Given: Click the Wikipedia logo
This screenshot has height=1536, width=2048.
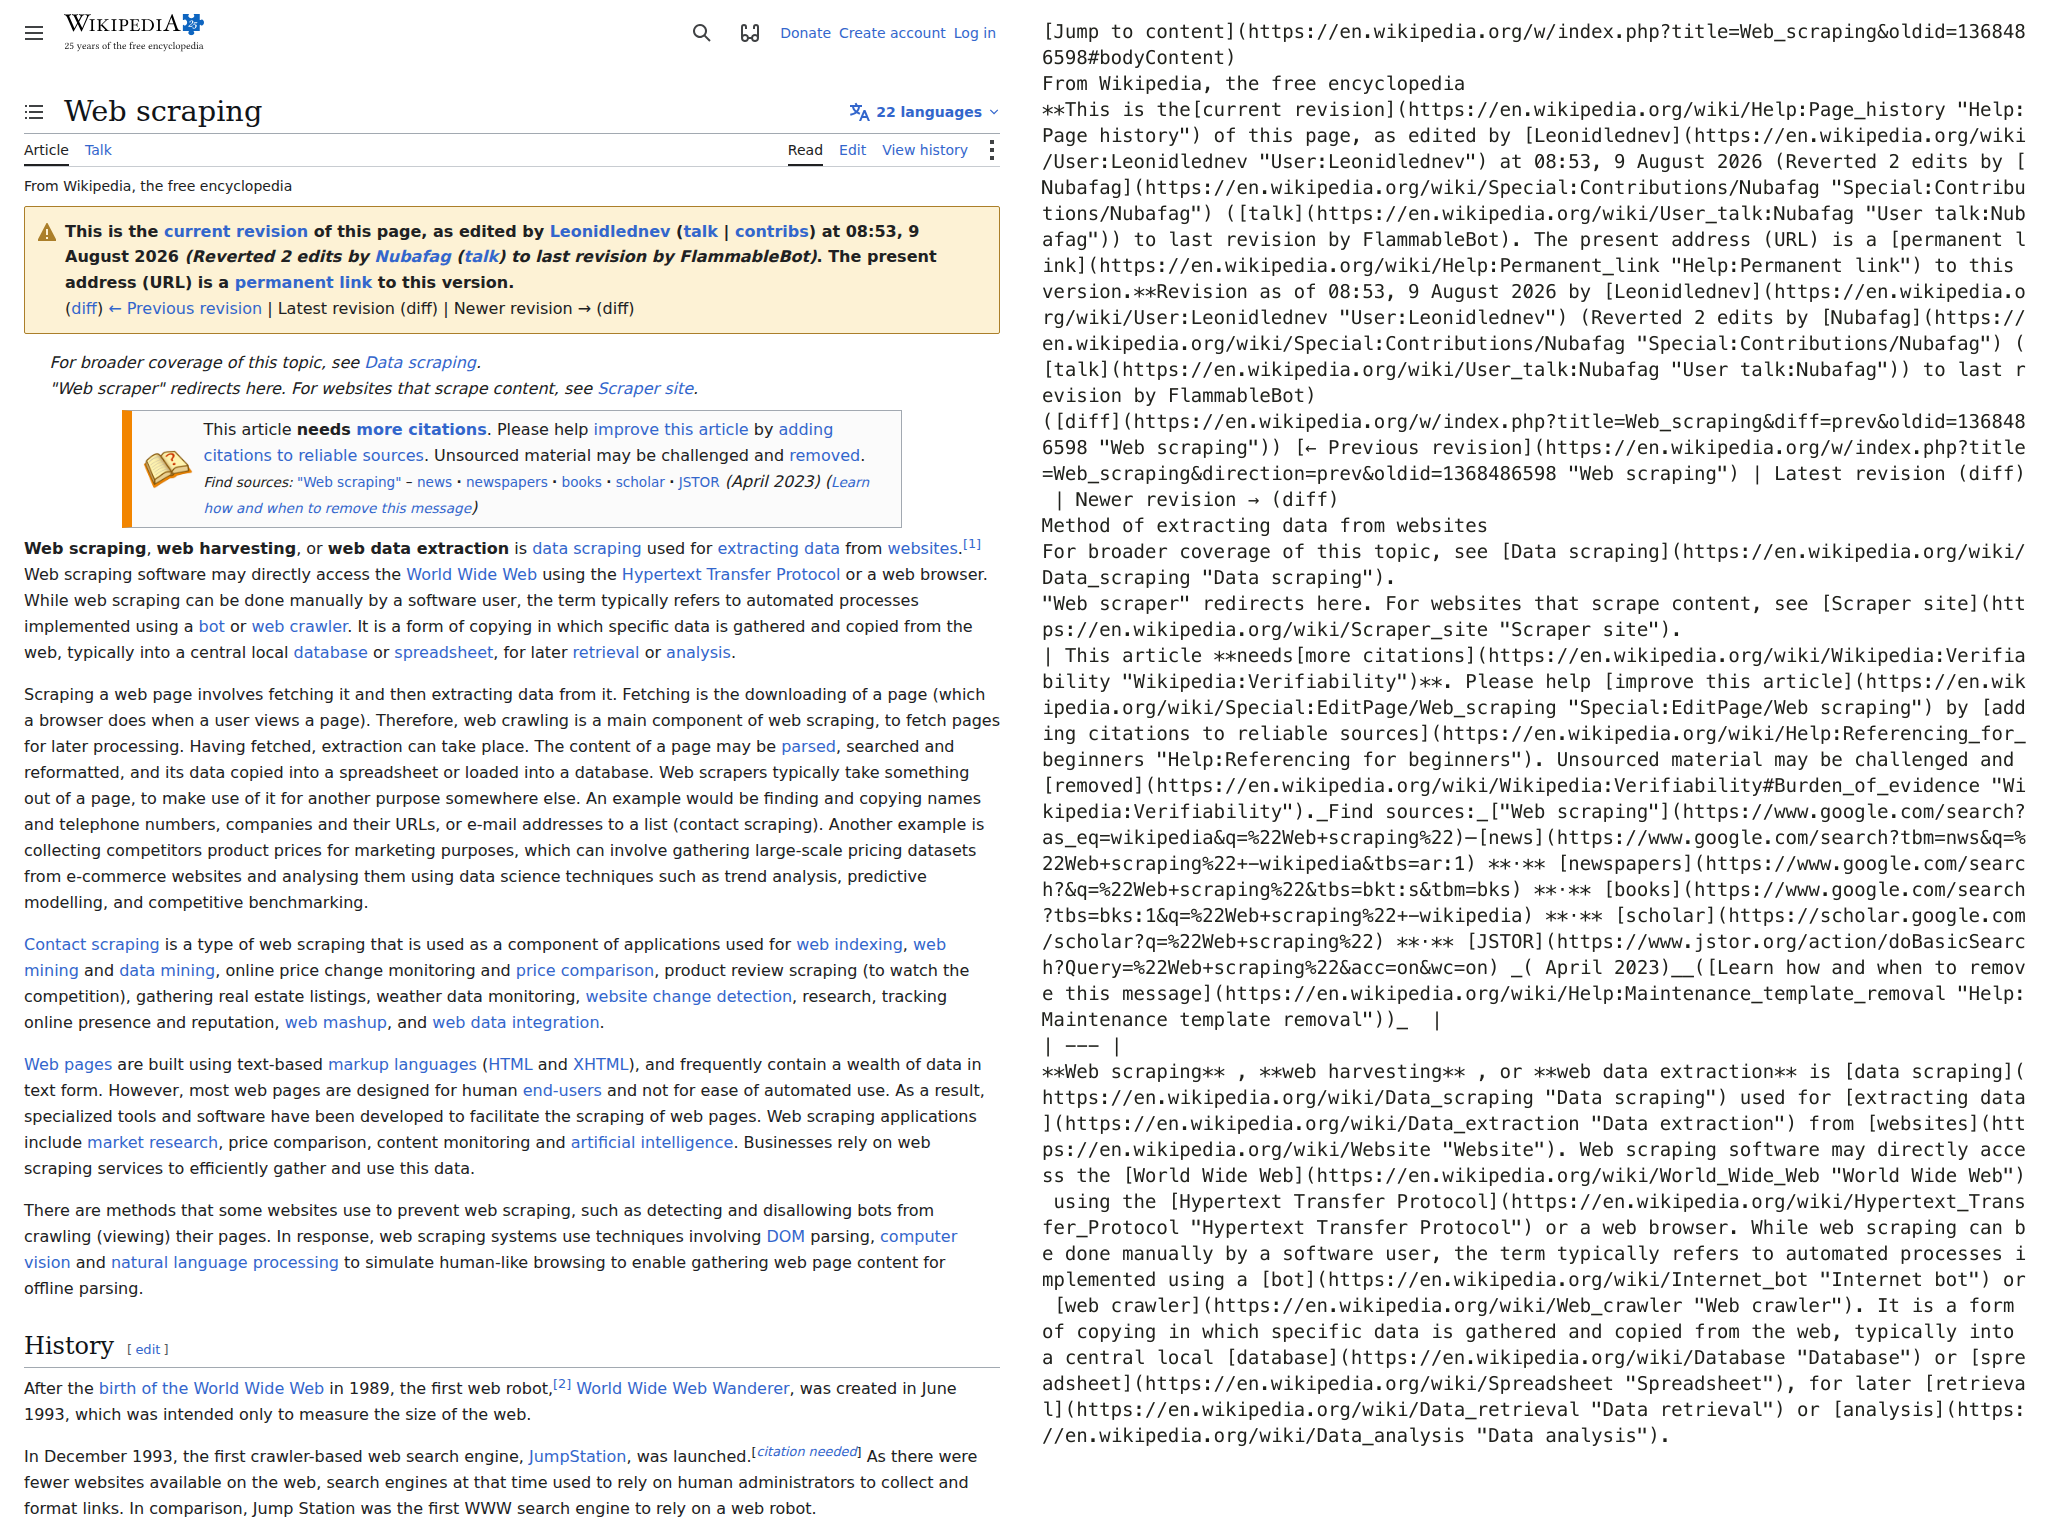Looking at the screenshot, I should pyautogui.click(x=134, y=31).
